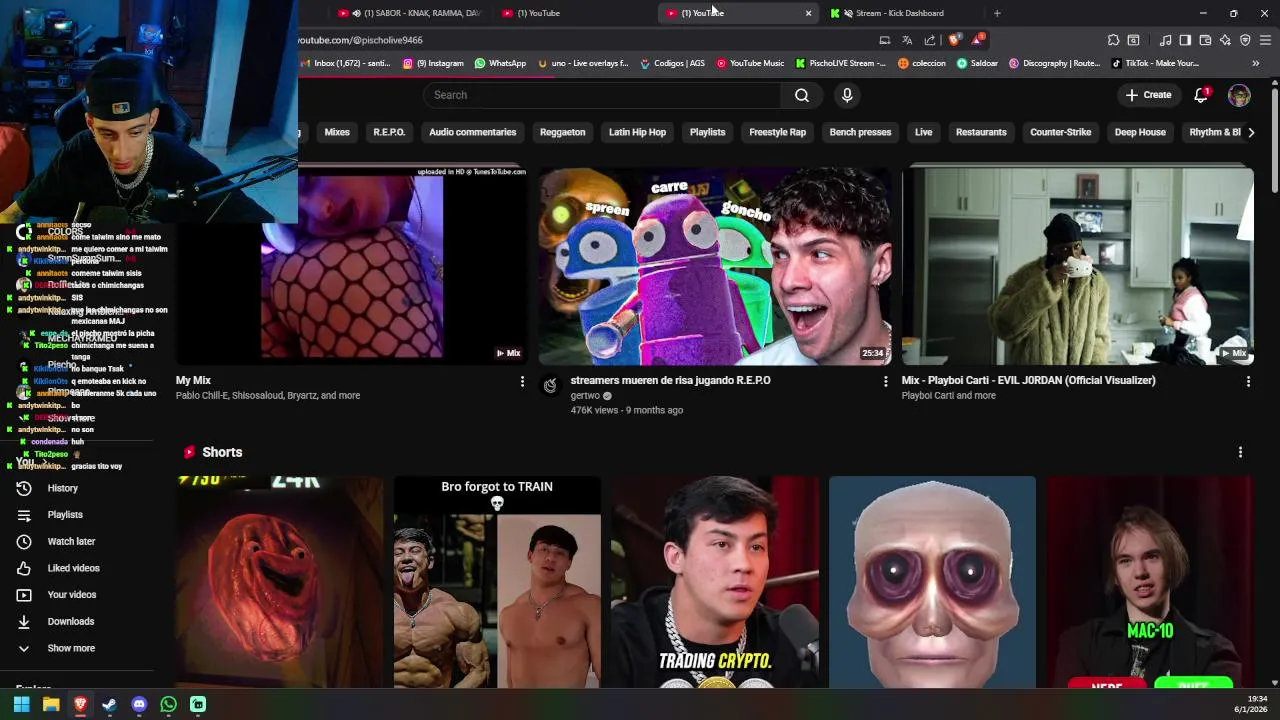Open the Leo AI sparkle icon

[x=1225, y=40]
